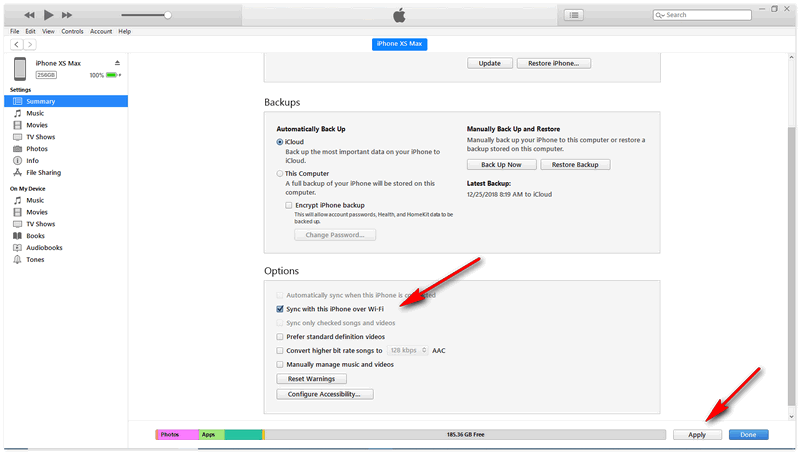This screenshot has width=800, height=454.
Task: Click the Apps segment of storage bar
Action: pyautogui.click(x=211, y=435)
